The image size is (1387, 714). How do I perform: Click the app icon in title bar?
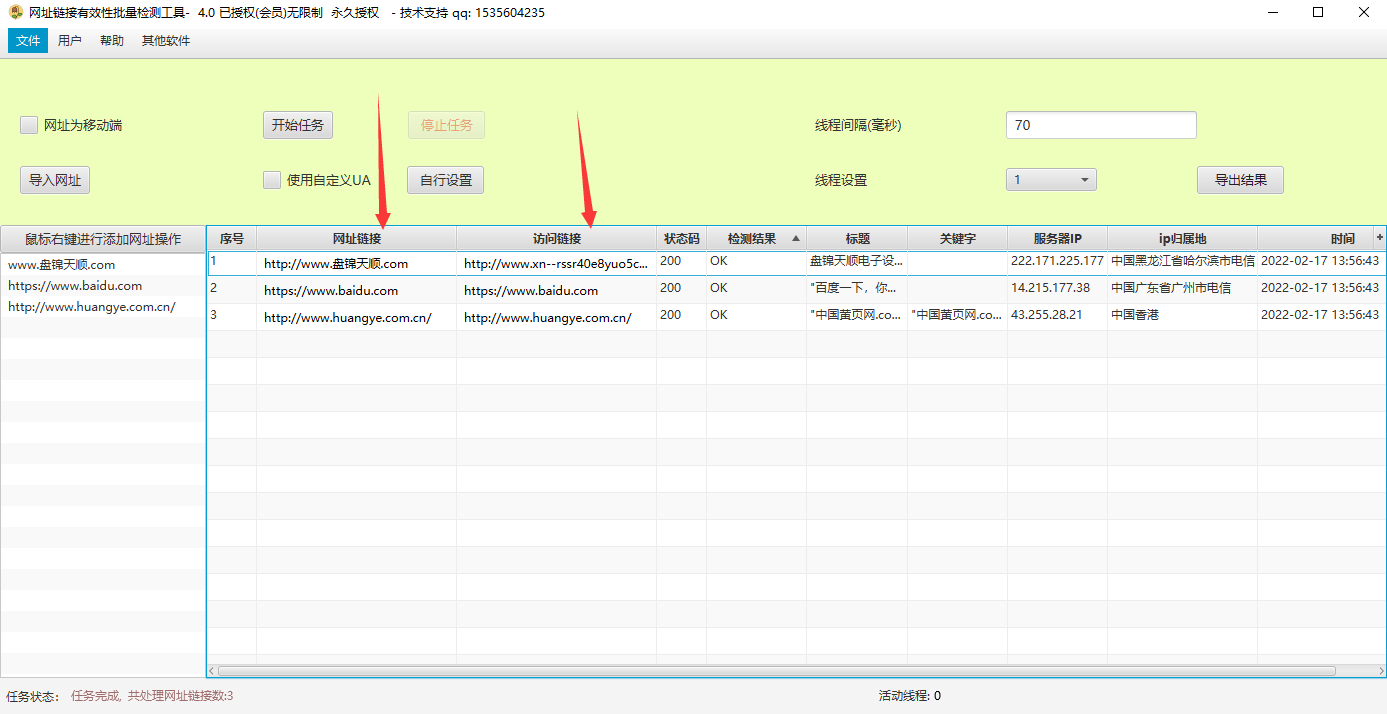tap(16, 13)
